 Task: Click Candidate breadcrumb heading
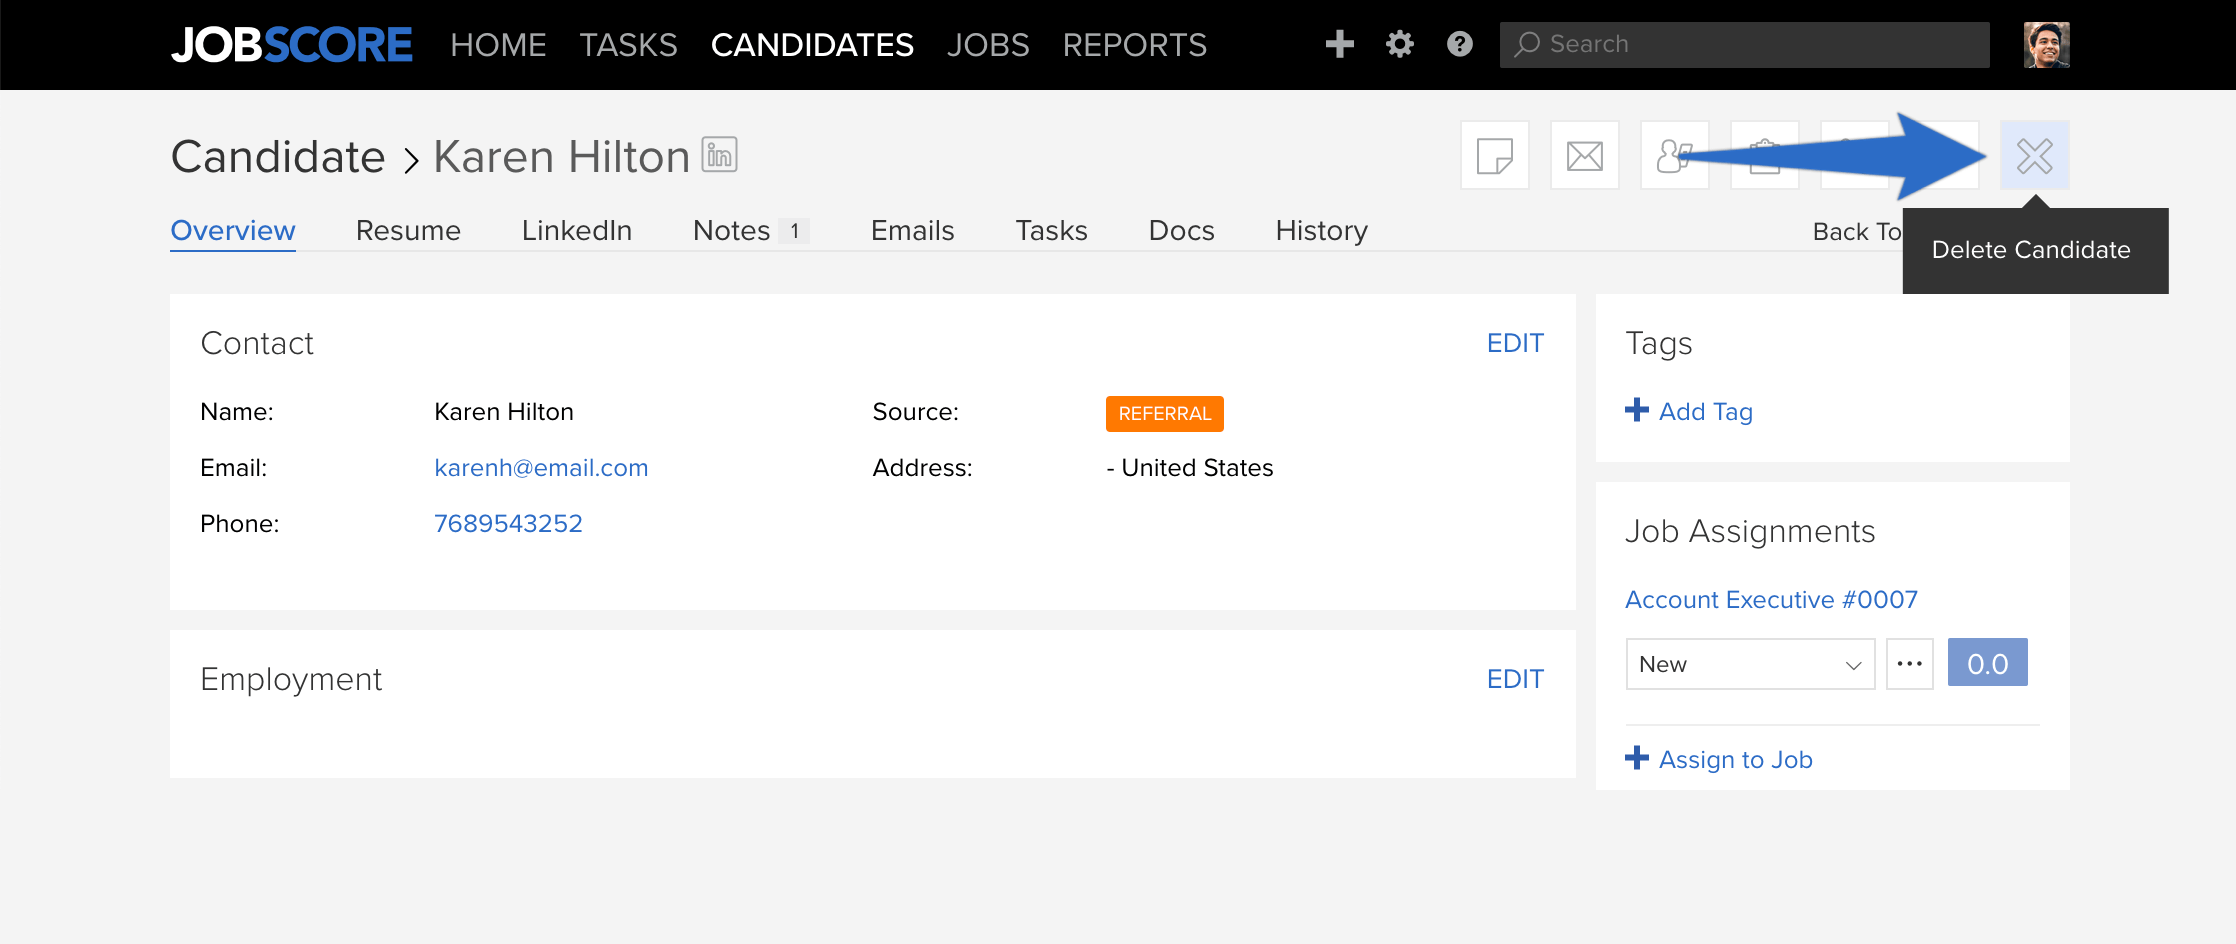coord(278,157)
